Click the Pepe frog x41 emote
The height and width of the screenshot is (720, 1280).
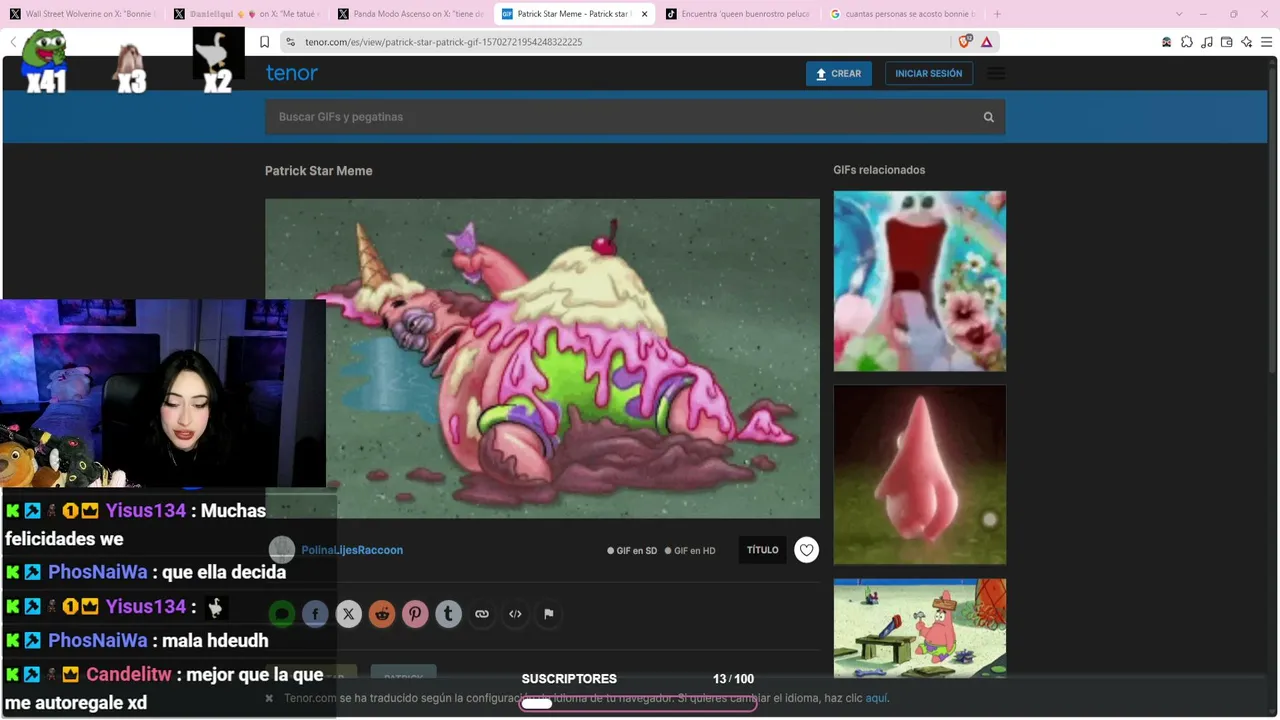pos(45,60)
